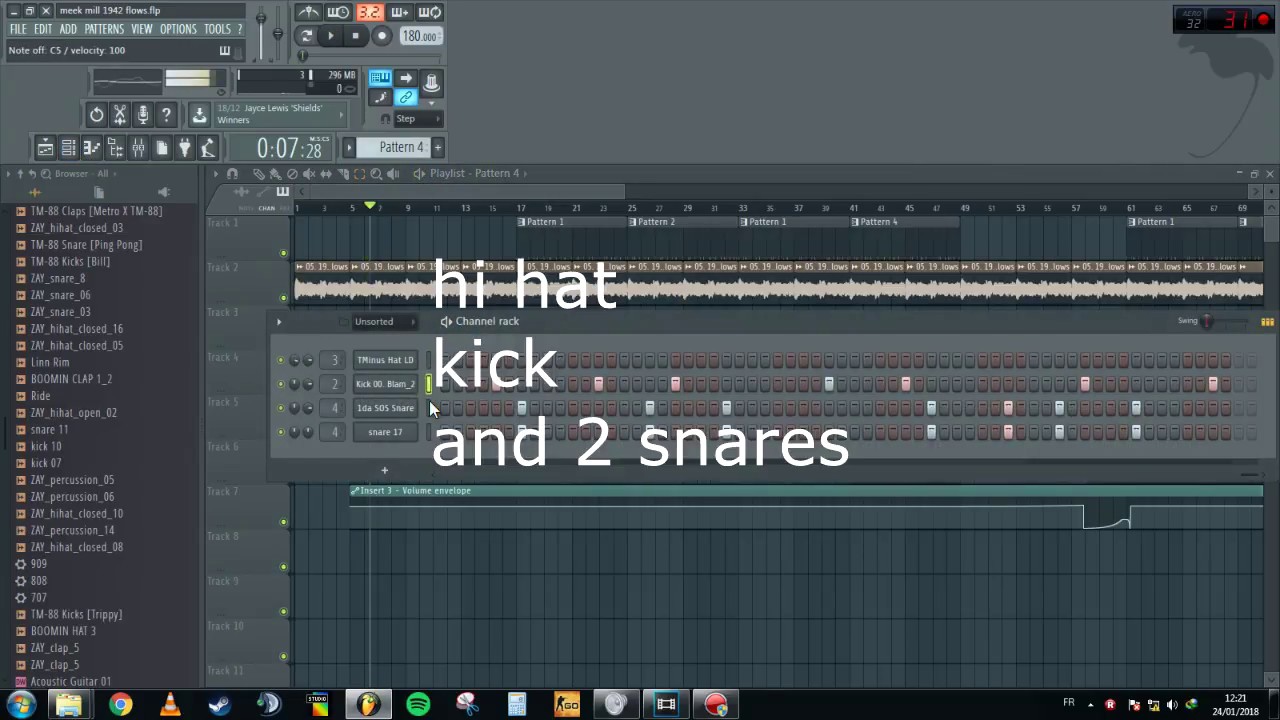This screenshot has width=1280, height=720.
Task: Open the OPTIONS menu
Action: (178, 29)
